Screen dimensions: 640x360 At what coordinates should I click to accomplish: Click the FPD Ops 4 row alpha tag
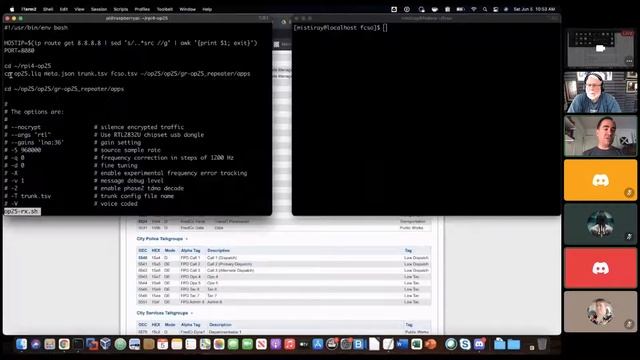(191, 277)
